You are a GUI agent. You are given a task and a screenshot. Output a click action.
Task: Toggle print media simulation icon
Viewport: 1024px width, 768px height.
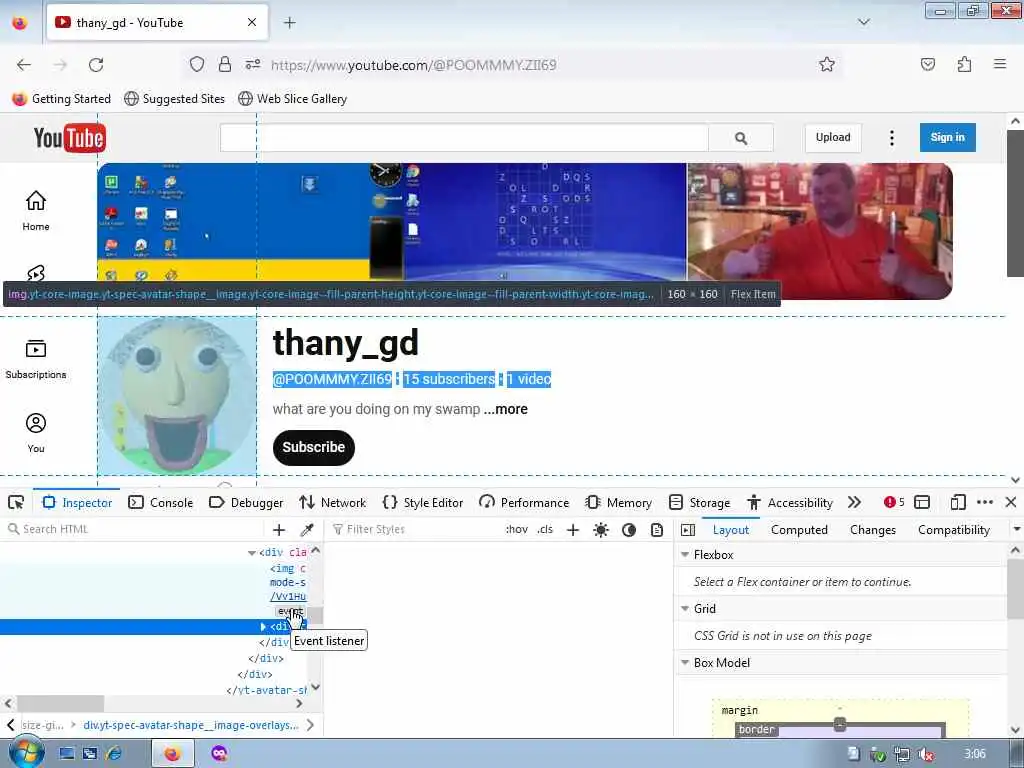point(657,530)
